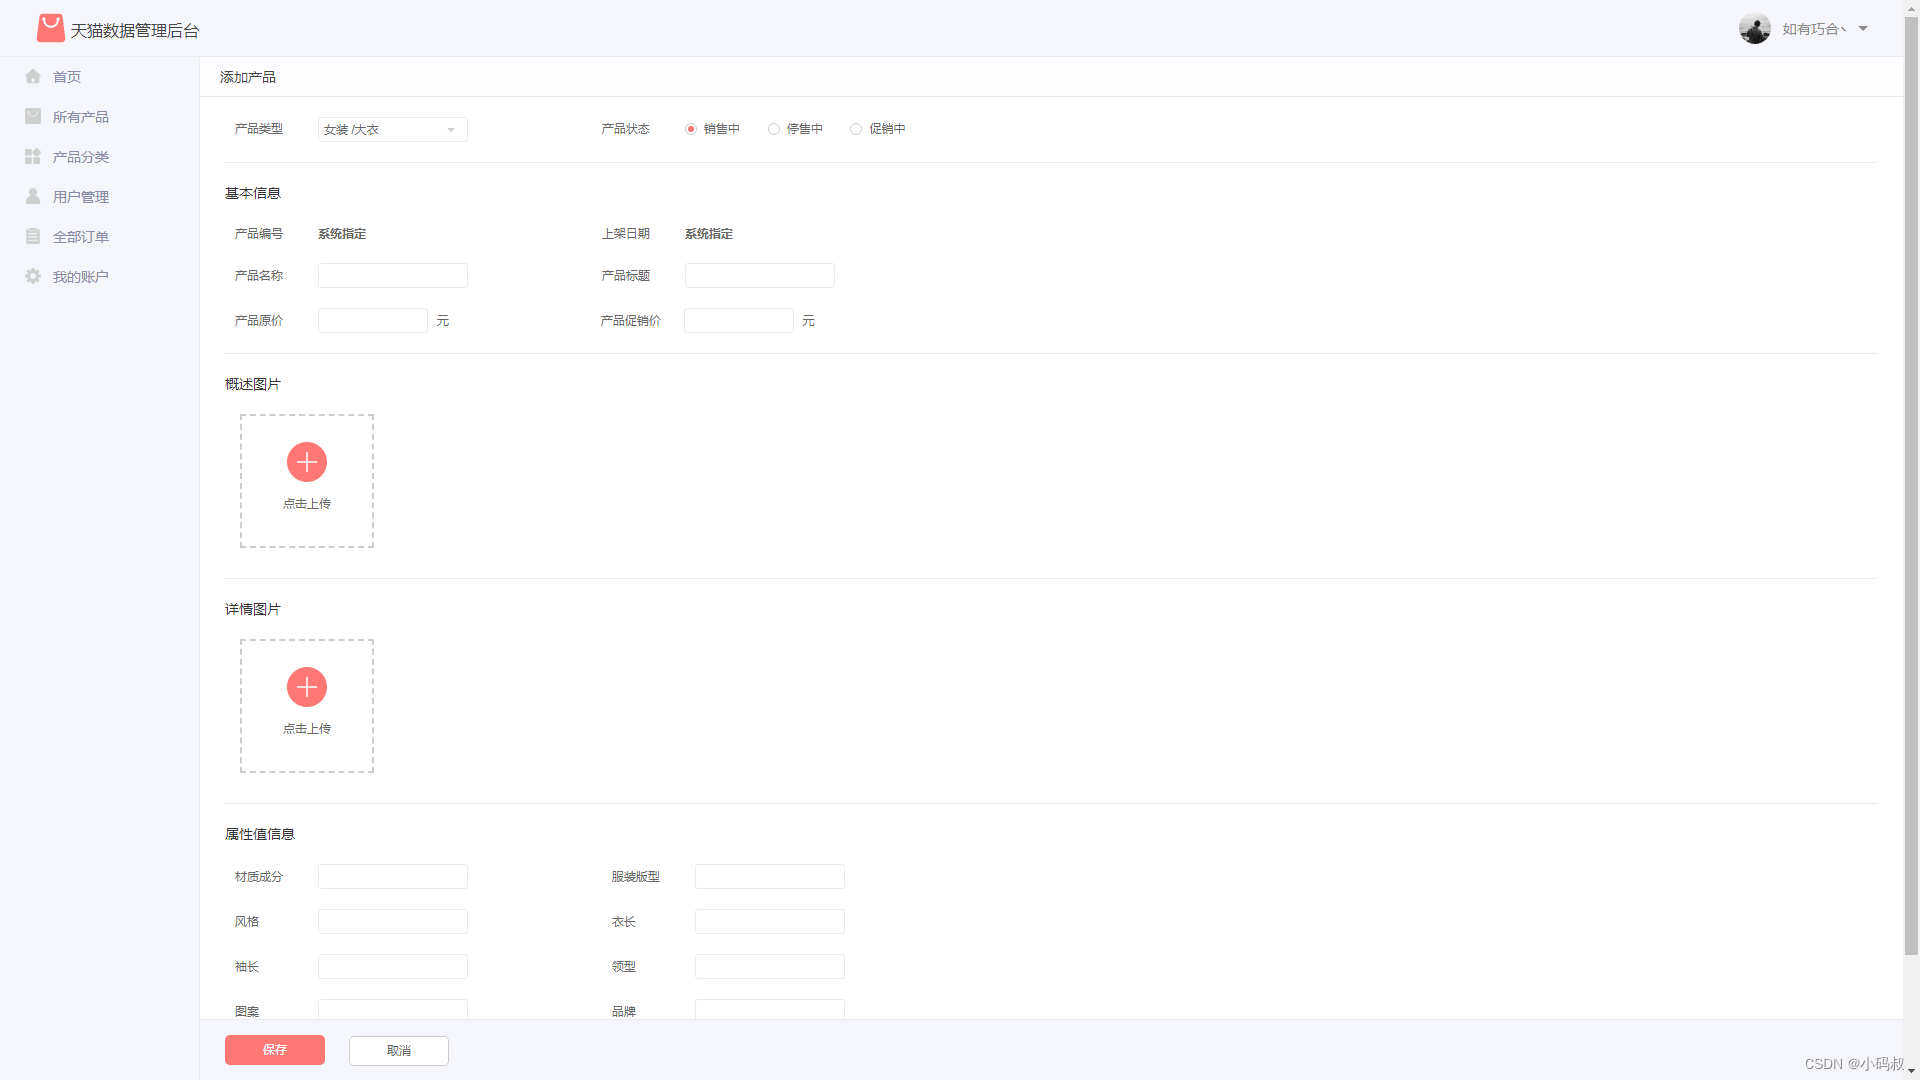The width and height of the screenshot is (1920, 1080).
Task: Click the 产品名称 input field
Action: click(x=392, y=276)
